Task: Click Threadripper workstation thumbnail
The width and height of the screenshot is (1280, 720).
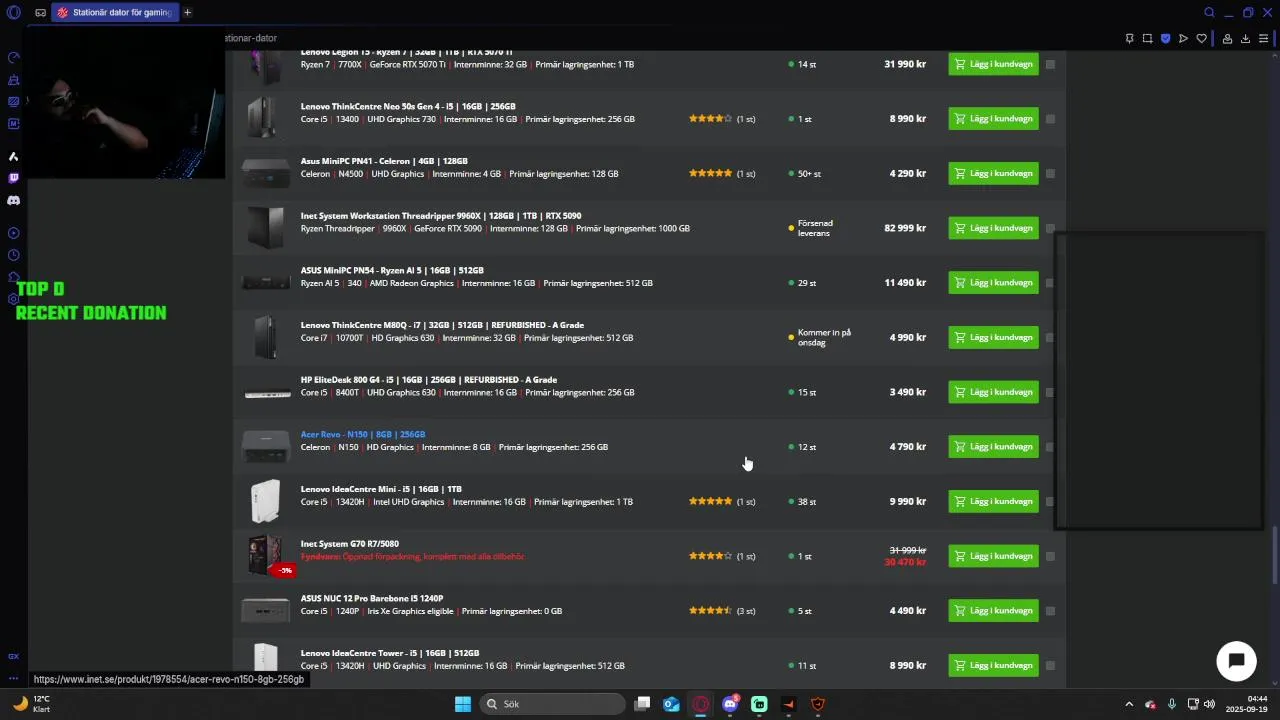Action: [x=266, y=228]
